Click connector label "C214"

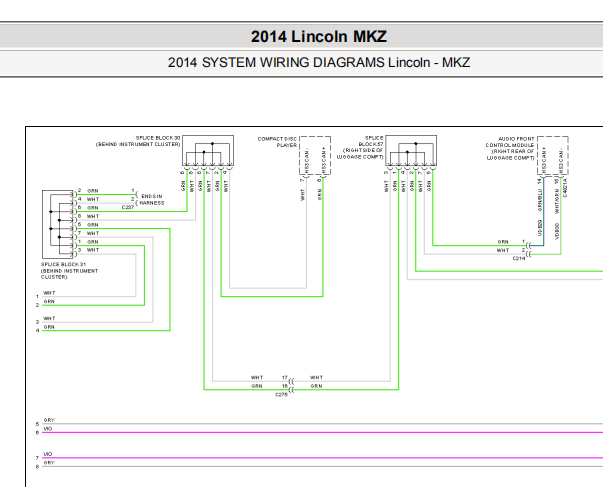(x=519, y=259)
